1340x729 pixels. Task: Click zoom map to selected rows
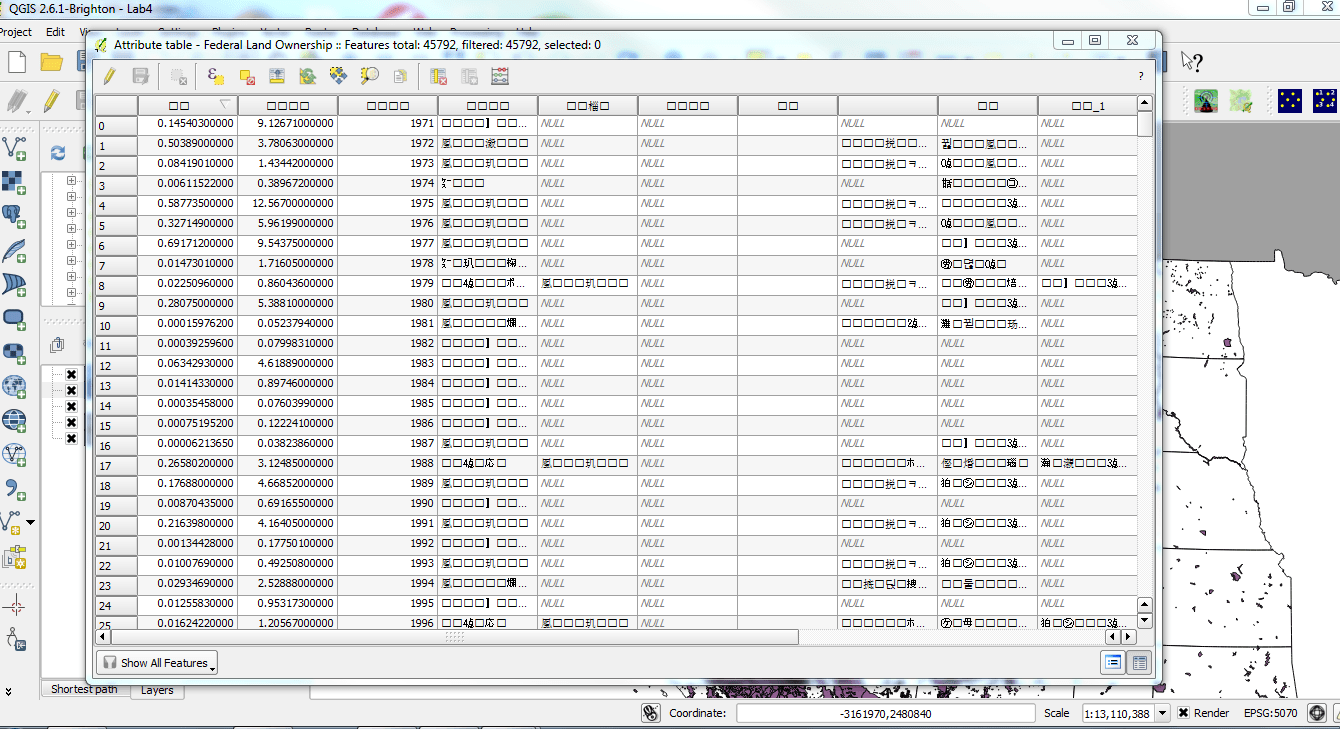(370, 76)
